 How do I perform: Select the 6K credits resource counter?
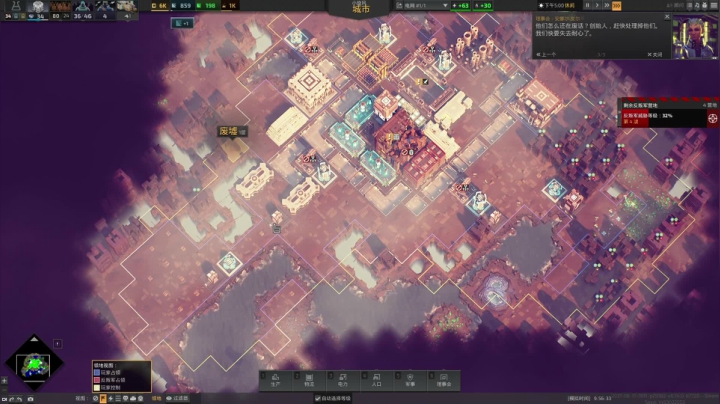[159, 6]
